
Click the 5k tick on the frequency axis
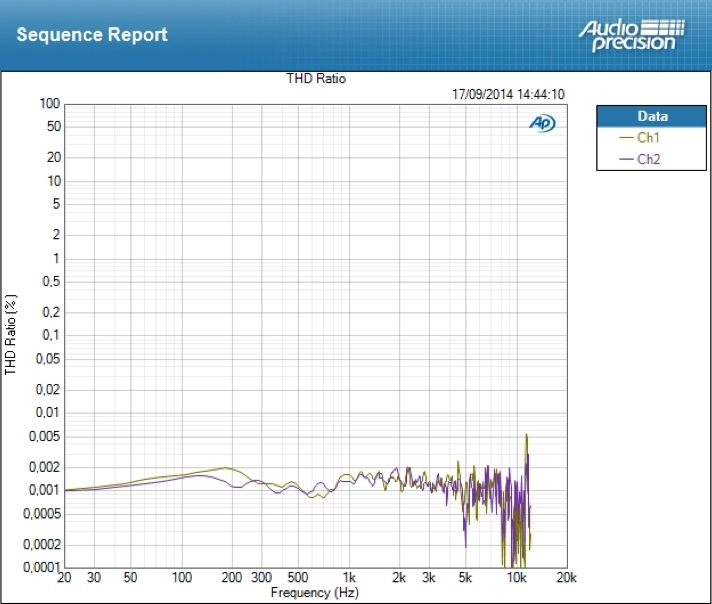click(x=466, y=578)
